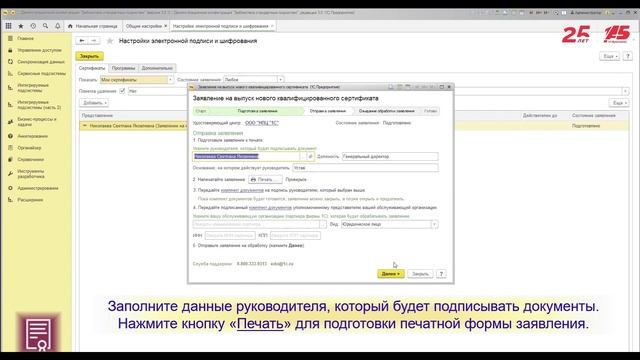Click the Действителен до column header

point(540,116)
